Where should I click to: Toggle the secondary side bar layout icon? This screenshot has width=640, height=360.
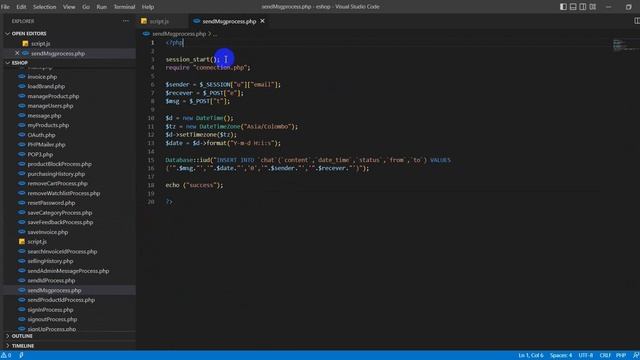583,7
